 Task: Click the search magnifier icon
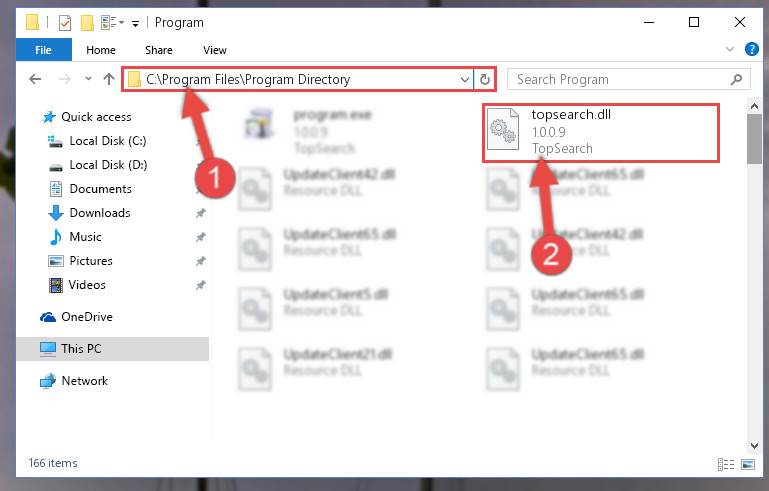(736, 79)
